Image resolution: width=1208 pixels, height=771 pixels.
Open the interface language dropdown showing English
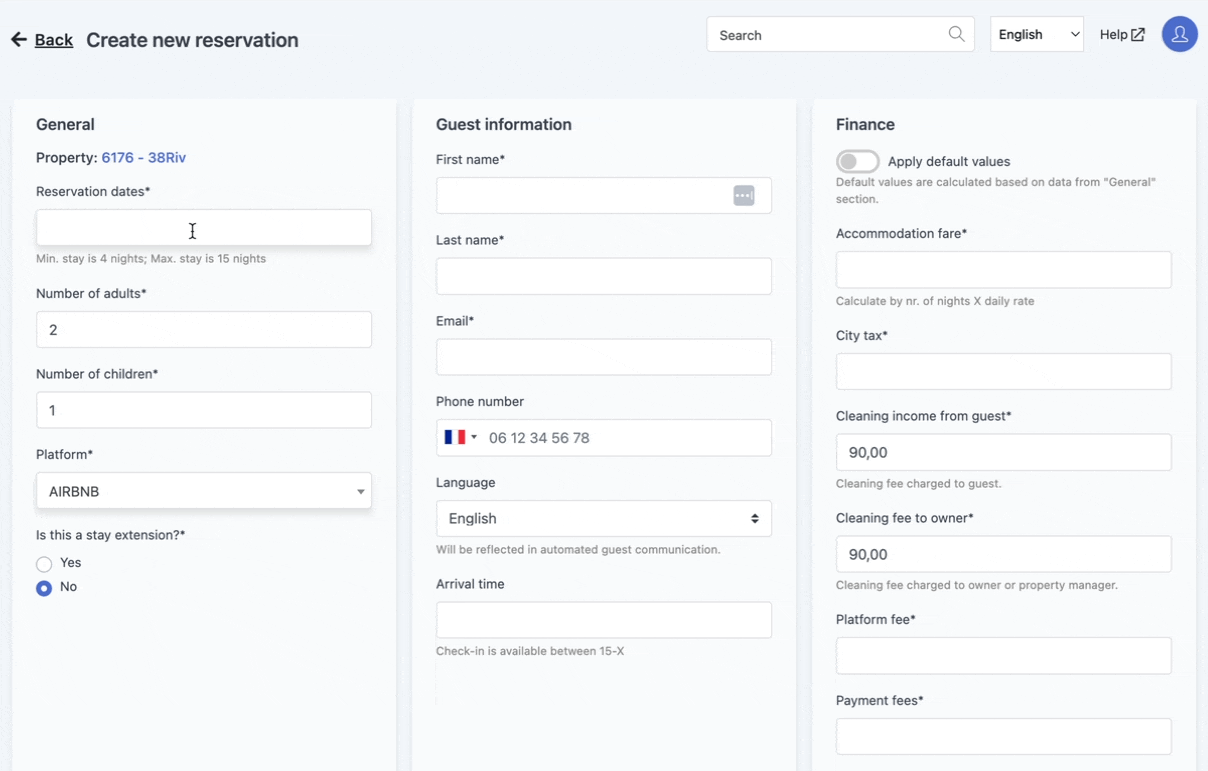[1036, 33]
